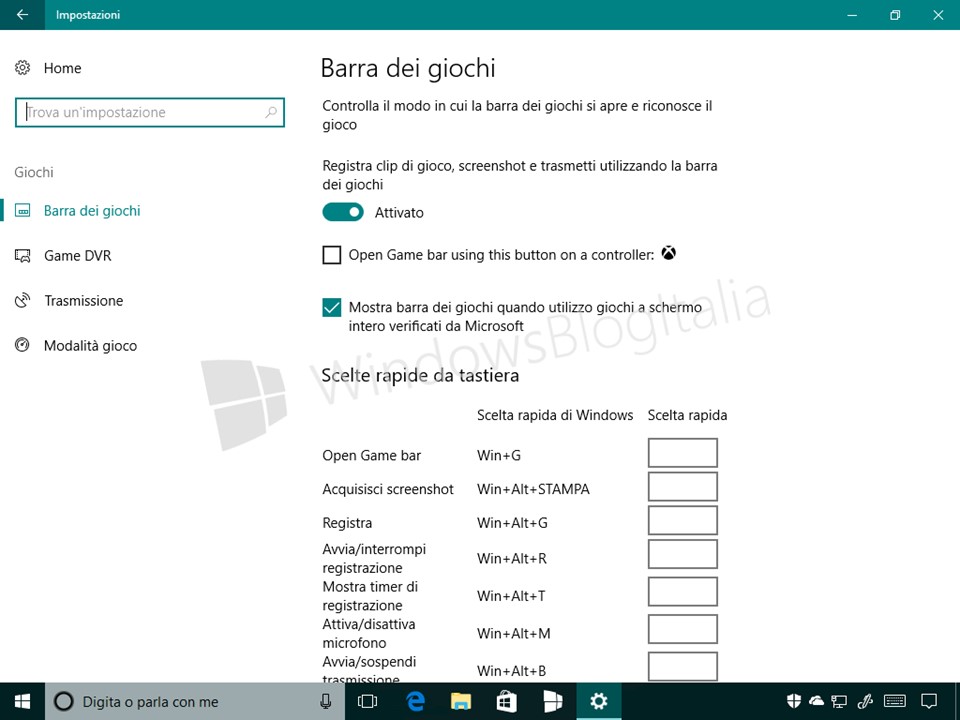This screenshot has width=960, height=720.
Task: Open Windows Defender tray icon
Action: [x=794, y=702]
